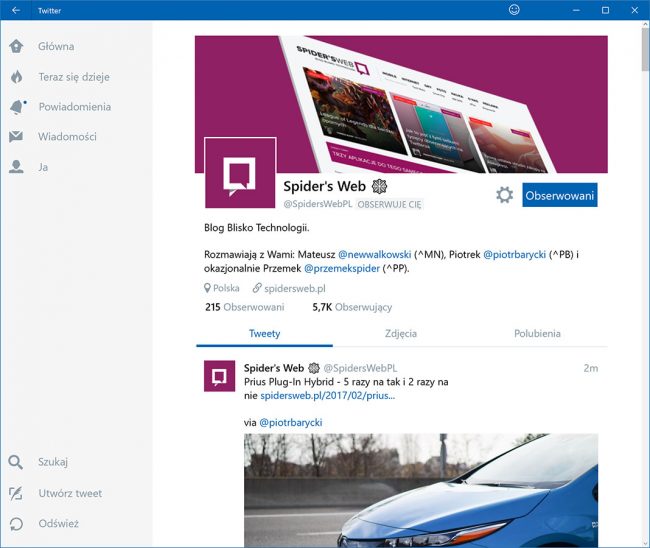Click verified badge in the Prius tweet header

(x=314, y=368)
